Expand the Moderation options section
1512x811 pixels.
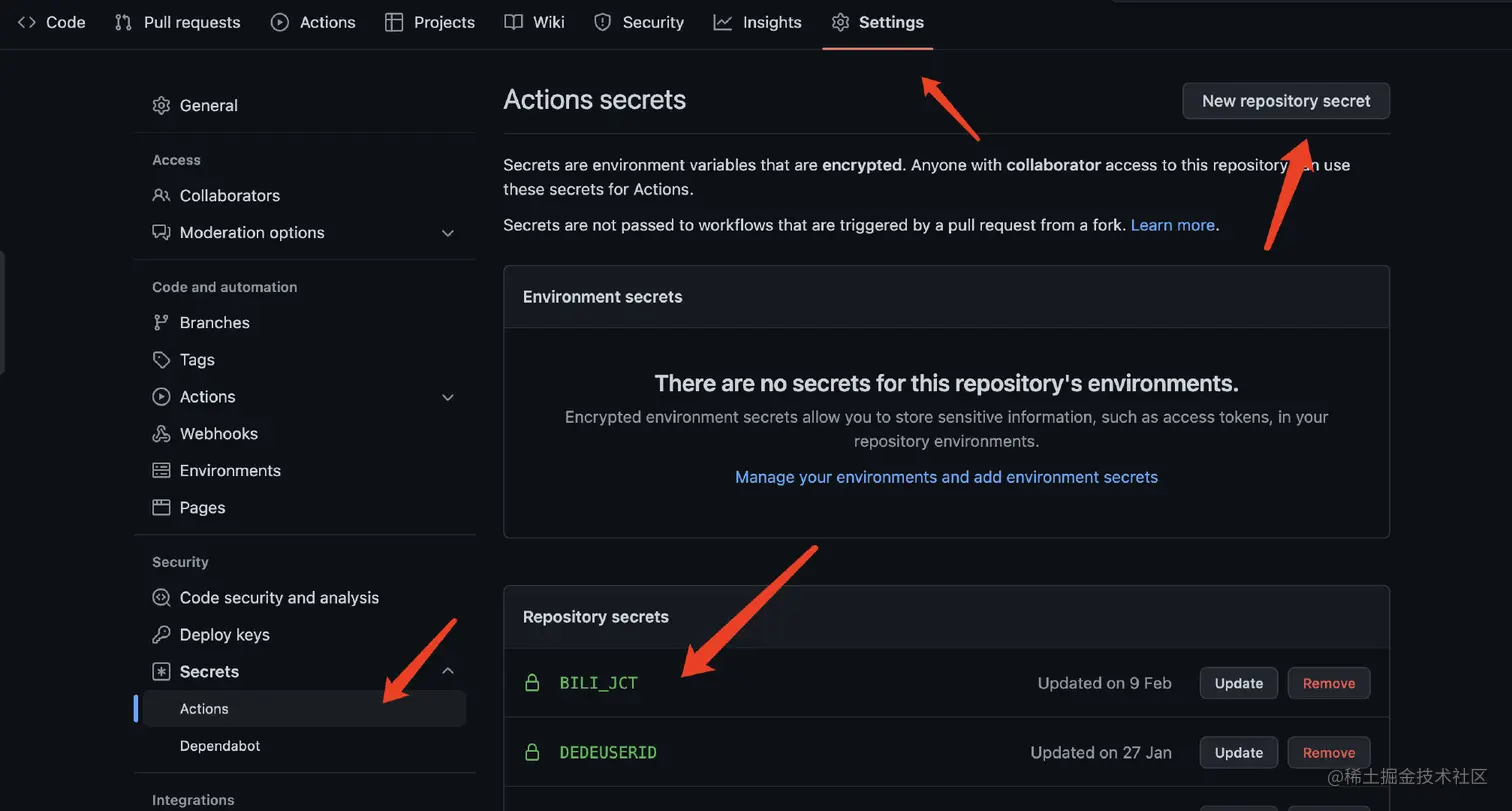pos(448,233)
